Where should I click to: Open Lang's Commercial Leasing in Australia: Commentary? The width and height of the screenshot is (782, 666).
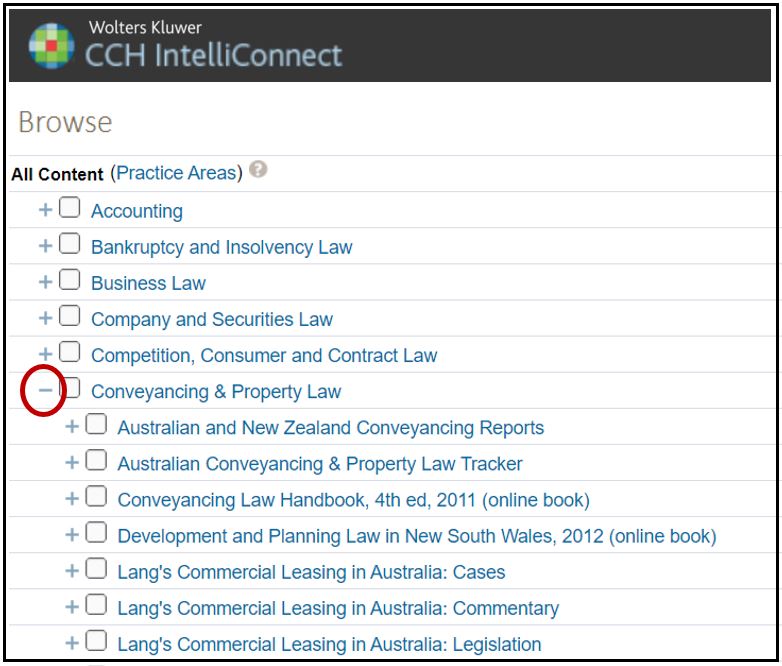tap(338, 608)
